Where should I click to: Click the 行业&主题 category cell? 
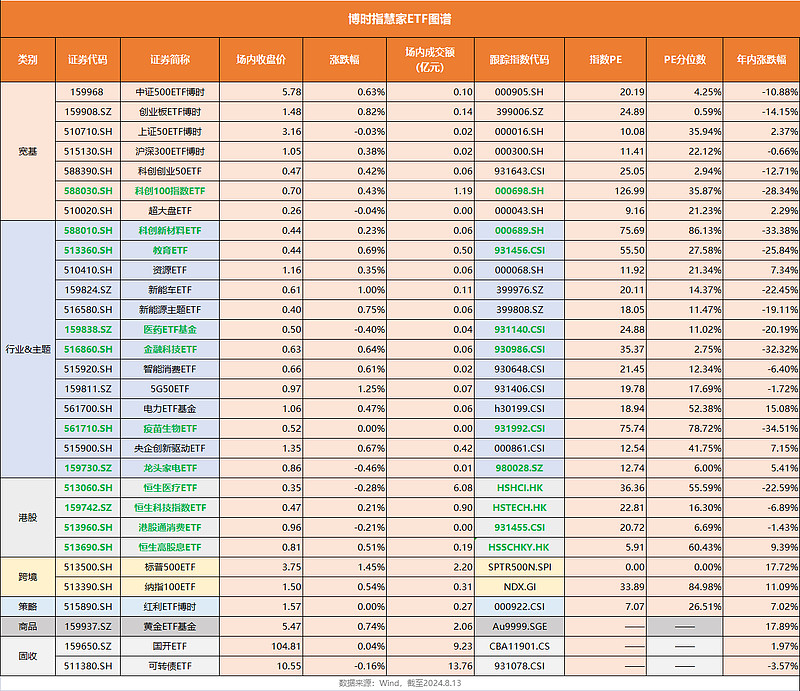pos(28,350)
